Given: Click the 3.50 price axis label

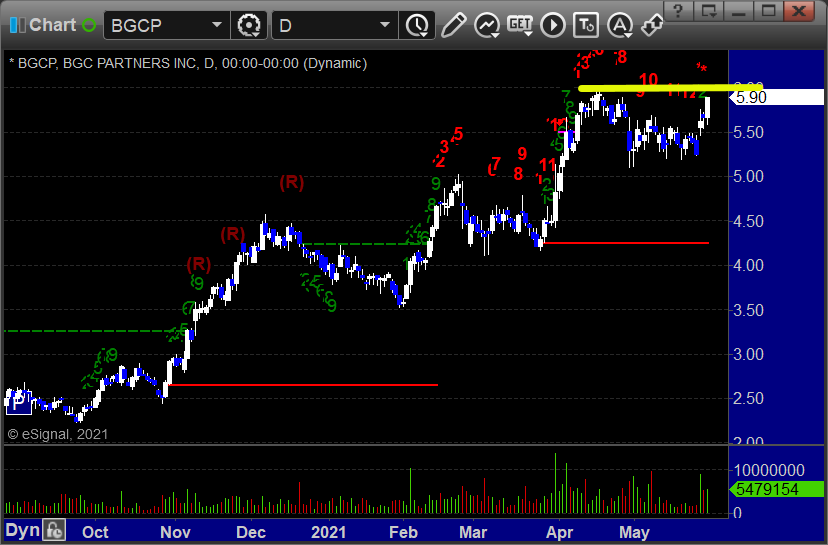Looking at the screenshot, I should point(748,310).
